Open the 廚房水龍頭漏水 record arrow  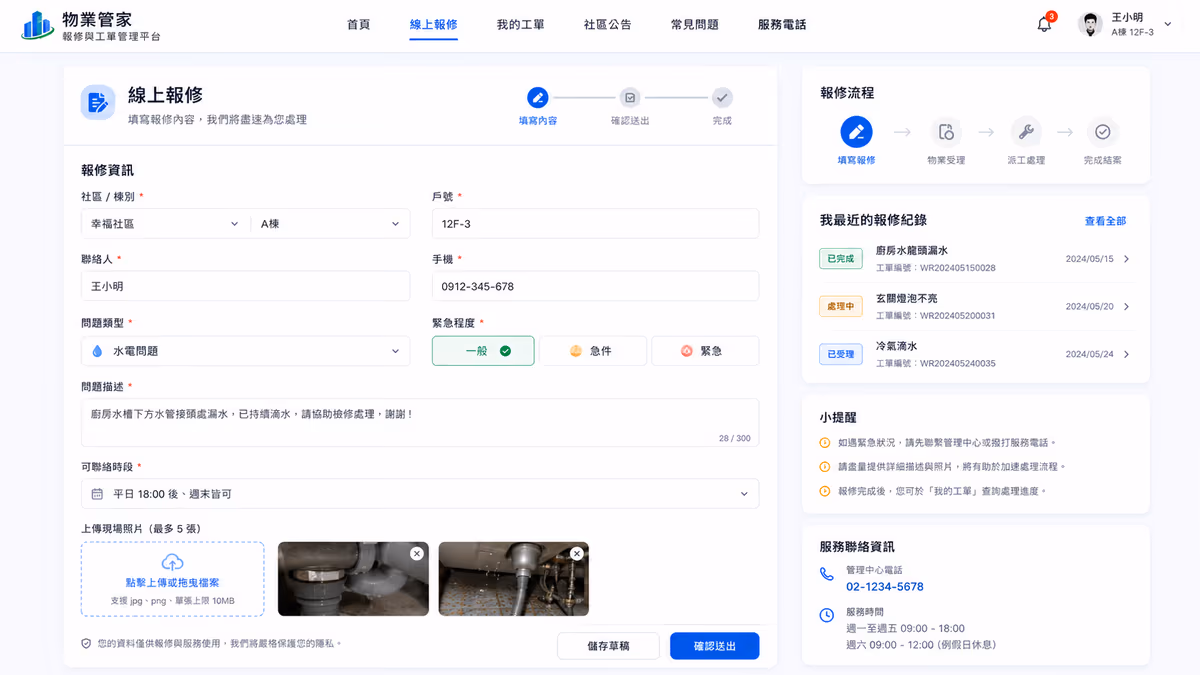pyautogui.click(x=1126, y=259)
